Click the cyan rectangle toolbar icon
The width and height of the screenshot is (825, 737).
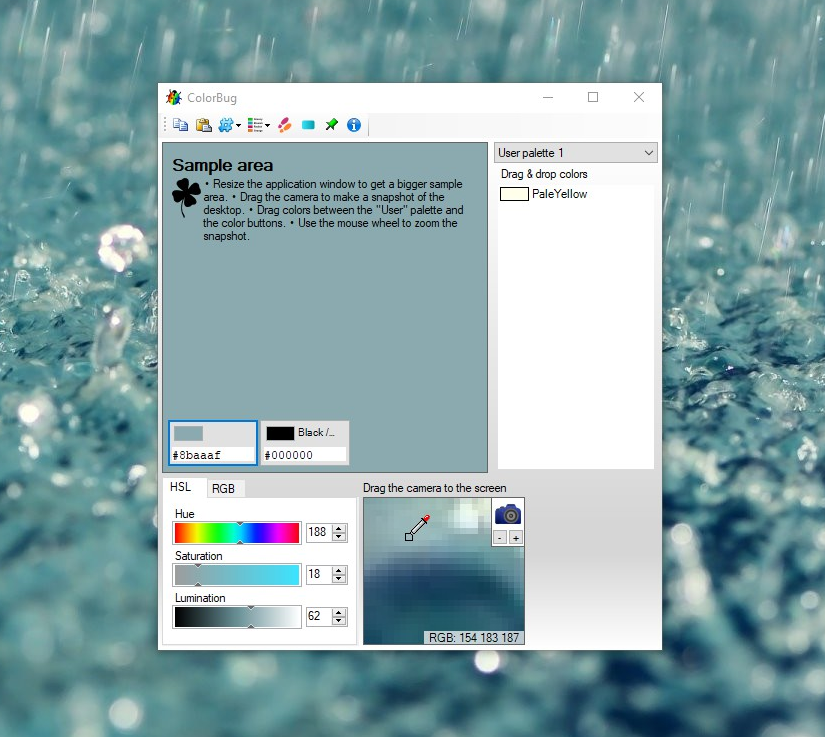[x=308, y=125]
